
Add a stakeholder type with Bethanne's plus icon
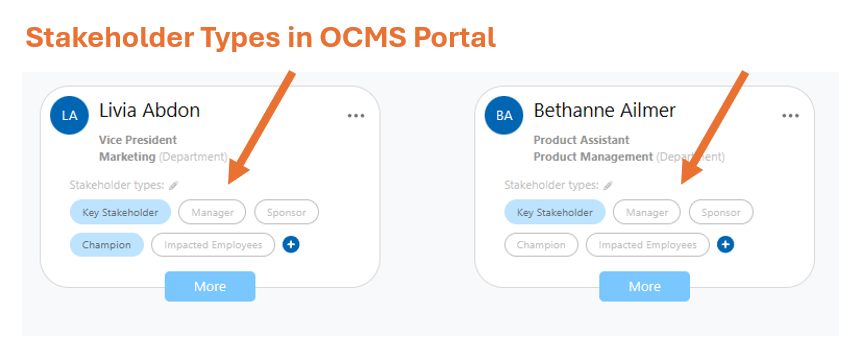[x=725, y=245]
